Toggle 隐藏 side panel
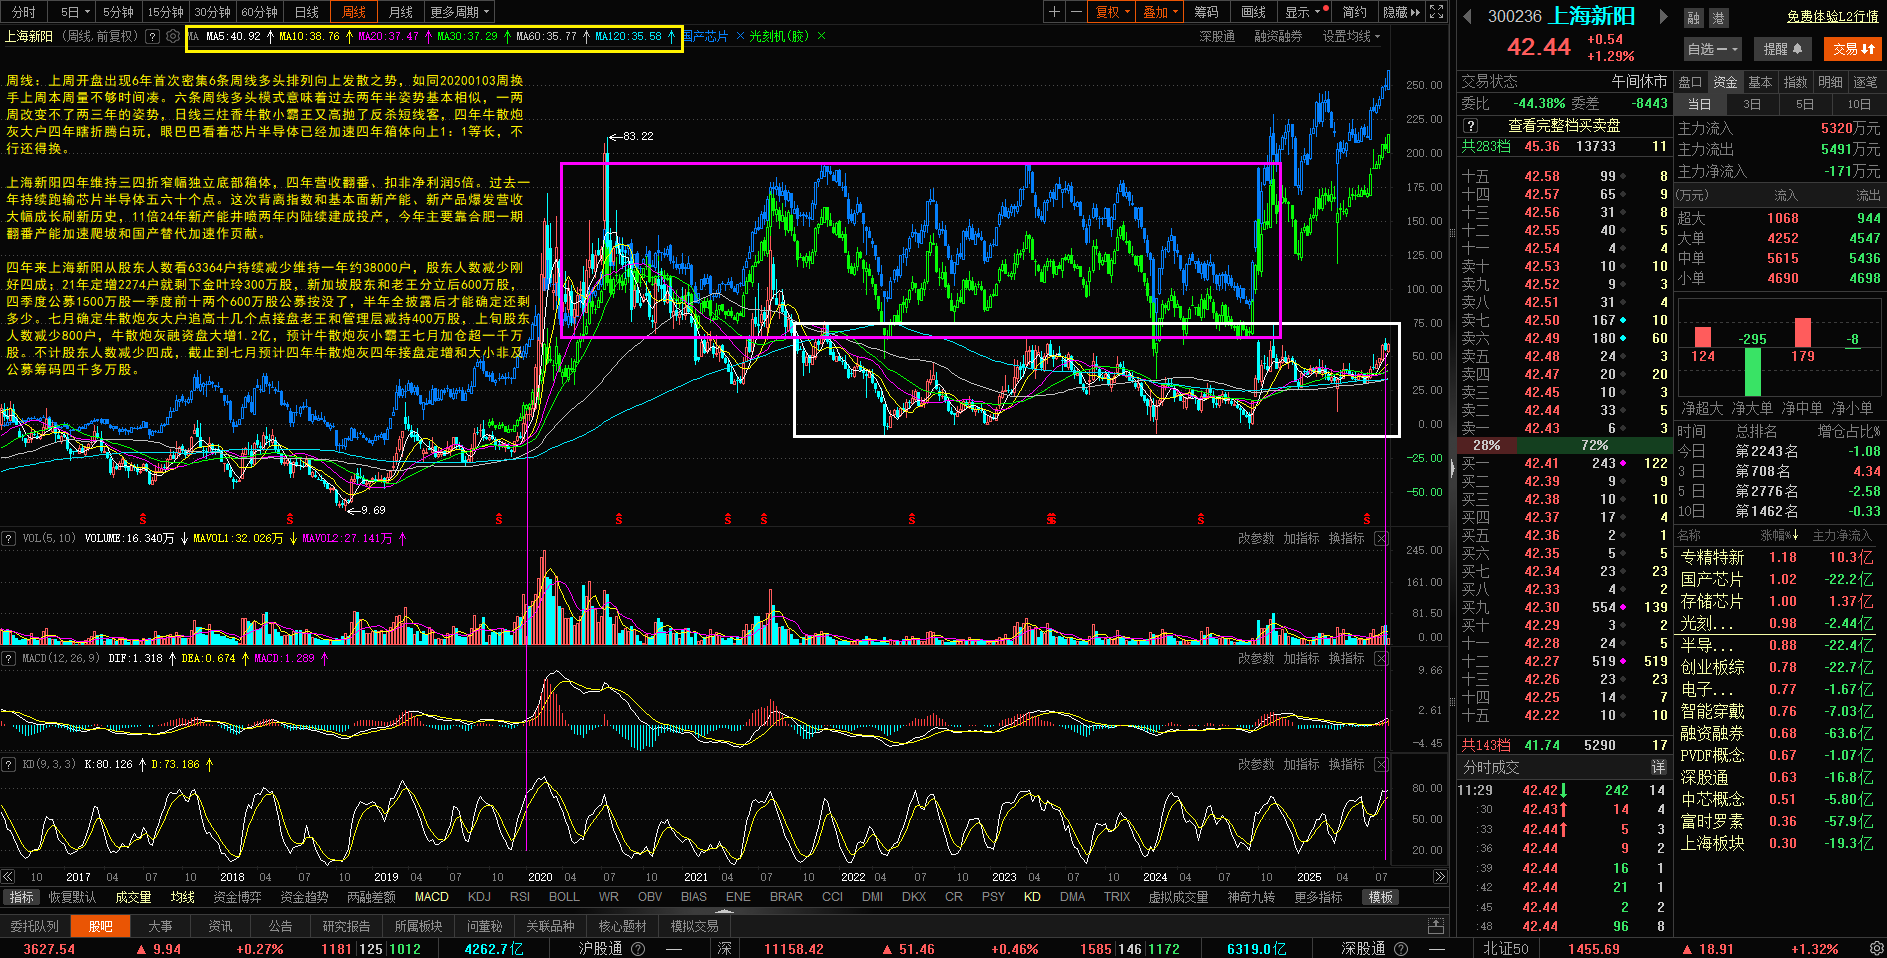This screenshot has height=958, width=1887. coord(1401,12)
